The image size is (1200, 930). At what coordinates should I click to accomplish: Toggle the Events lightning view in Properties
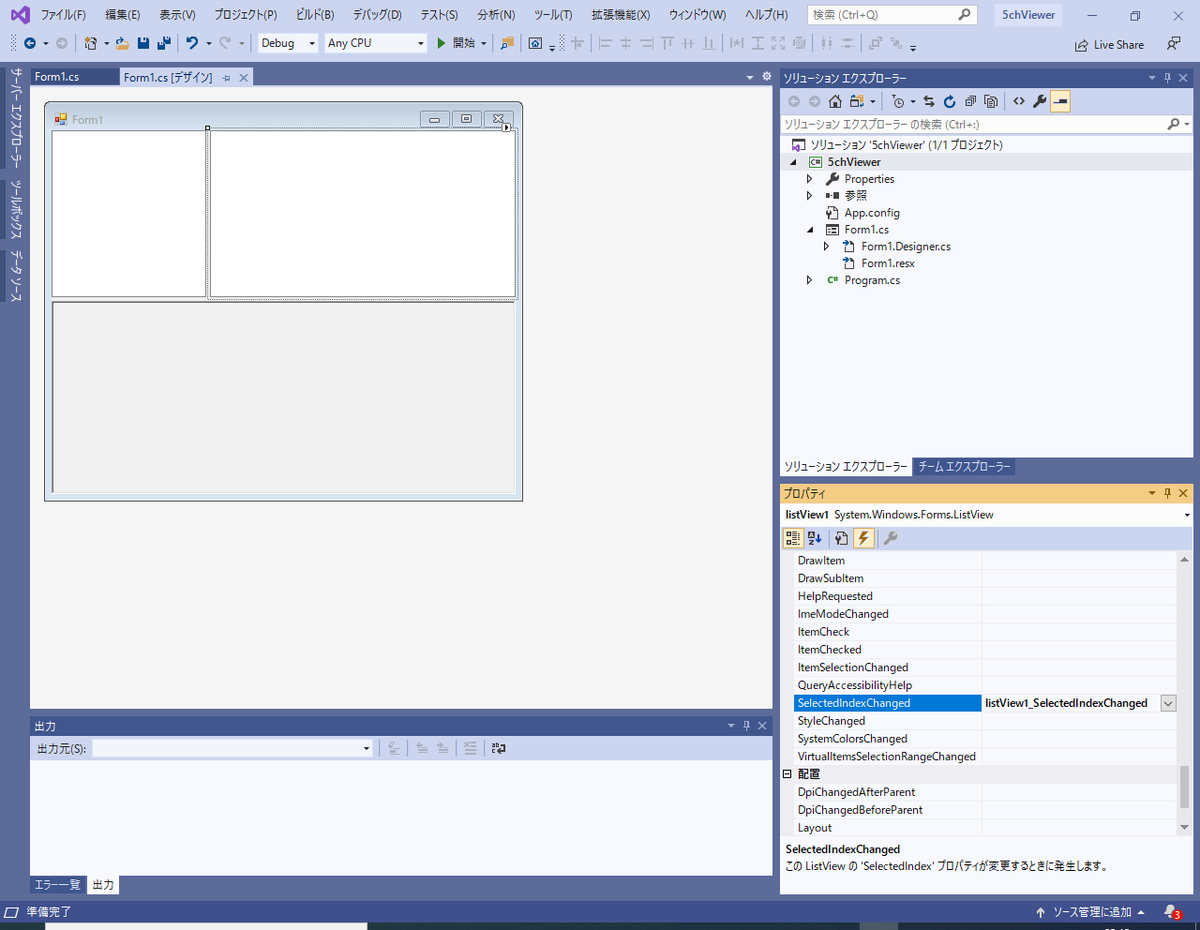click(864, 538)
